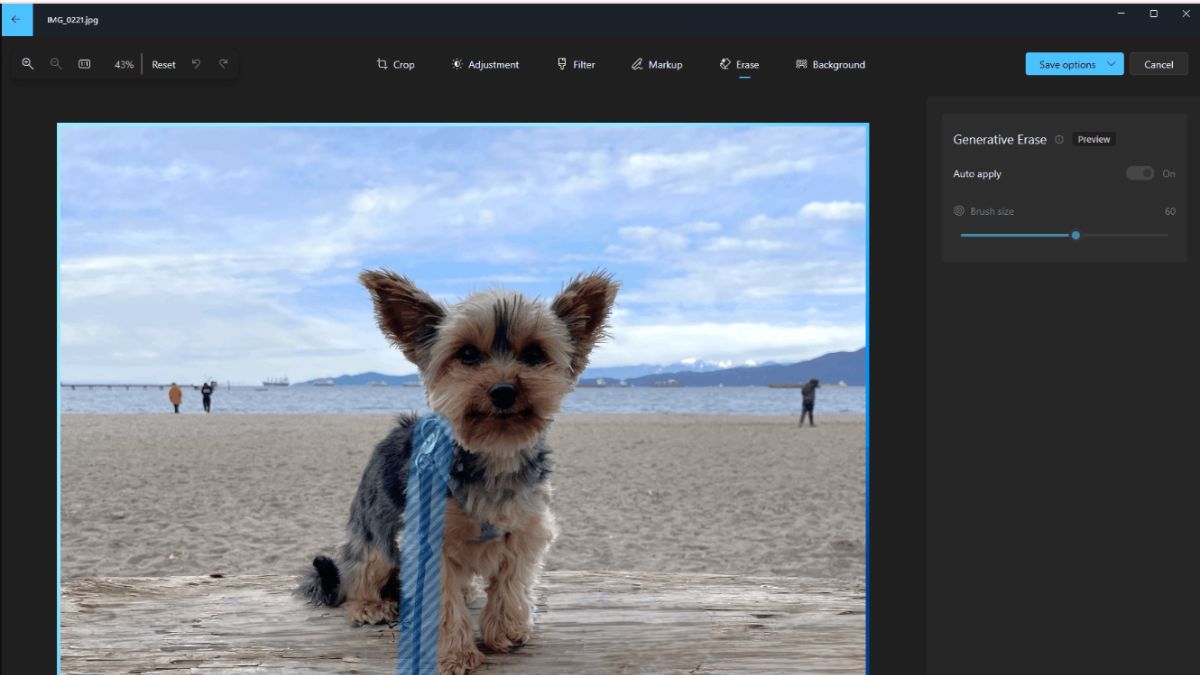Click the Brush size slider handle
The width and height of the screenshot is (1200, 675).
[1076, 235]
